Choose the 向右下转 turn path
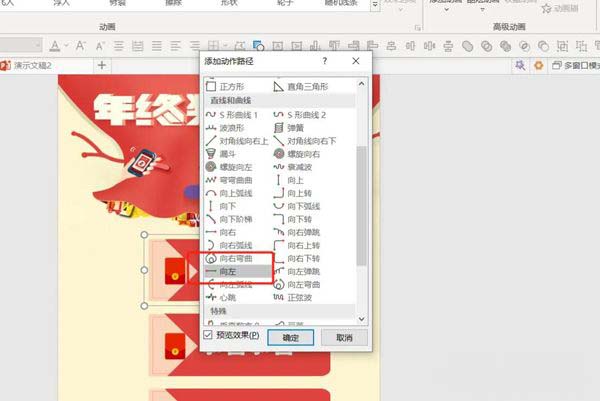600x401 pixels. pyautogui.click(x=297, y=258)
